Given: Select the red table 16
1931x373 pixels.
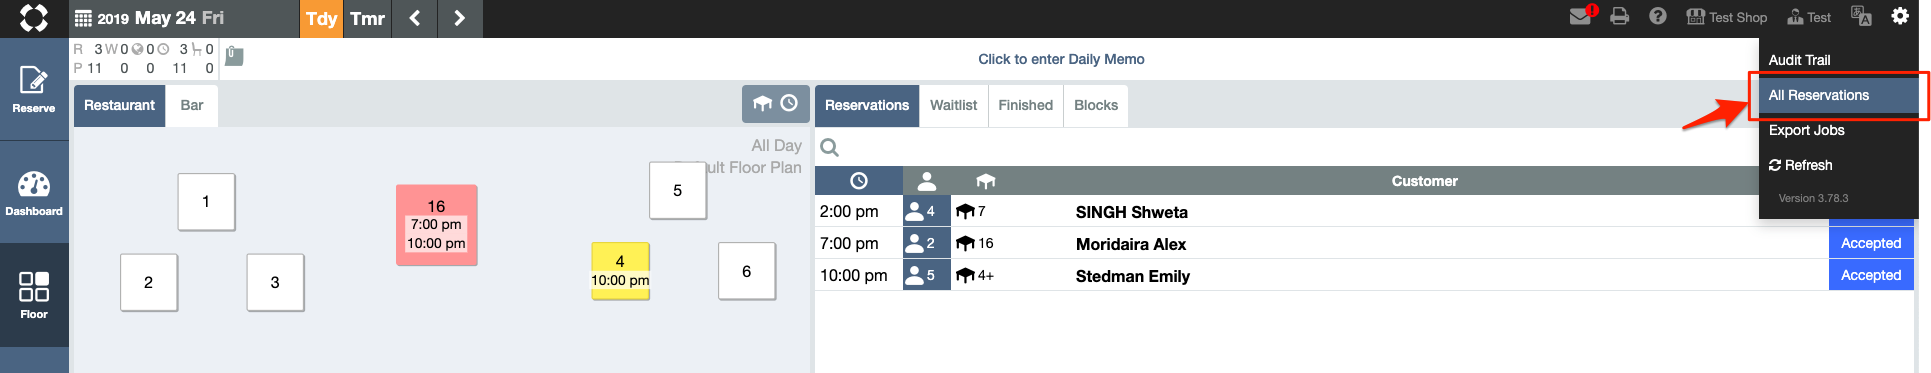Looking at the screenshot, I should 437,225.
